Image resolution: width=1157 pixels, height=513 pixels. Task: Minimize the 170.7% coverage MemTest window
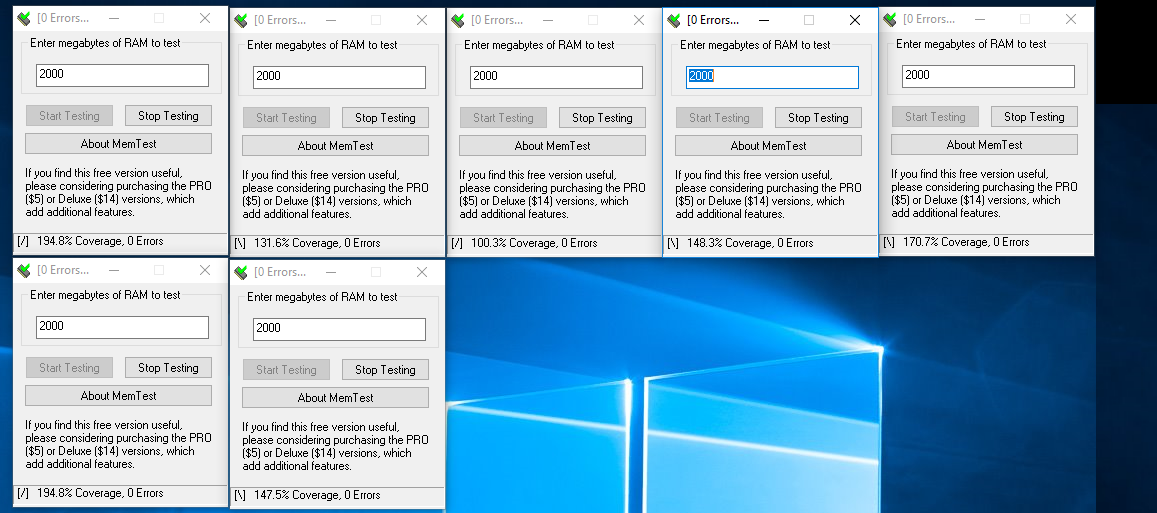(x=980, y=19)
